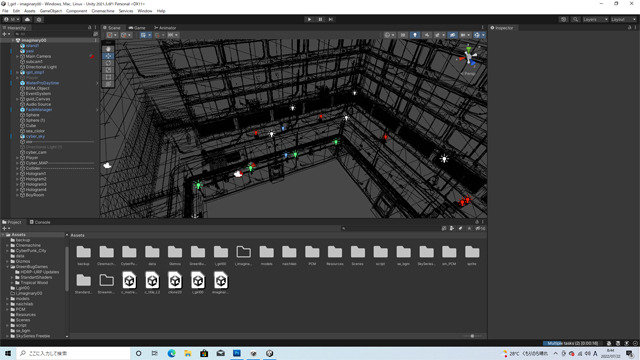Select Hologram1 in the Hierarchy

36,173
